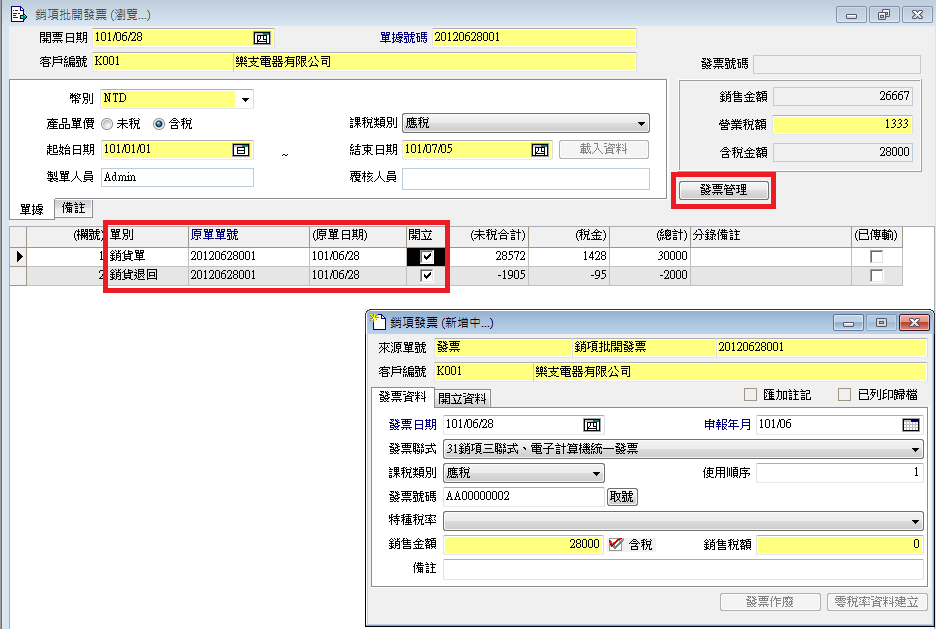This screenshot has height=629, width=936.
Task: Open calendar icon beside 結束日期
Action: coord(540,150)
